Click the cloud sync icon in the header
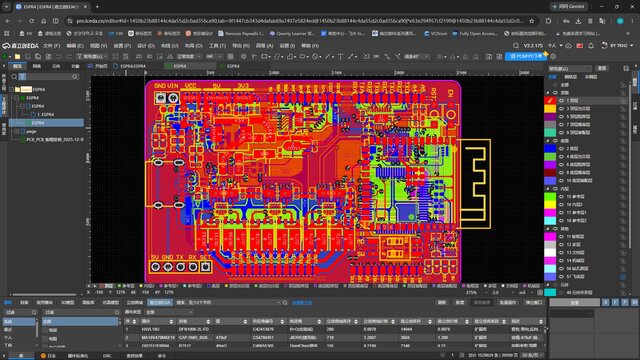640x360 pixels. click(x=569, y=46)
